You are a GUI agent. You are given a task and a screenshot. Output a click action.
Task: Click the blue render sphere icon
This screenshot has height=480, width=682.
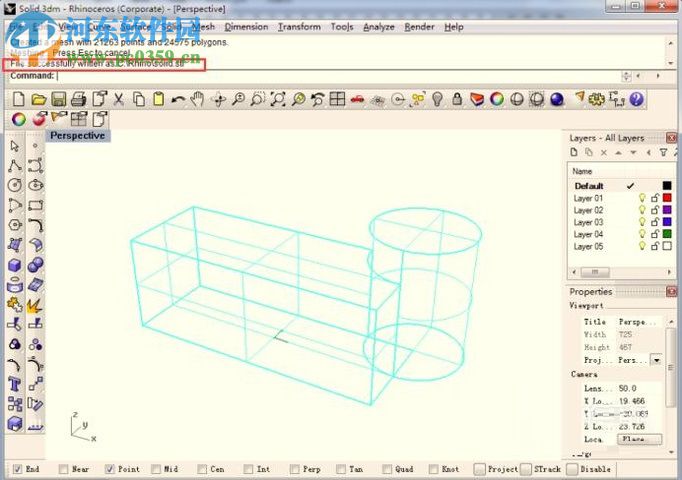coord(557,100)
